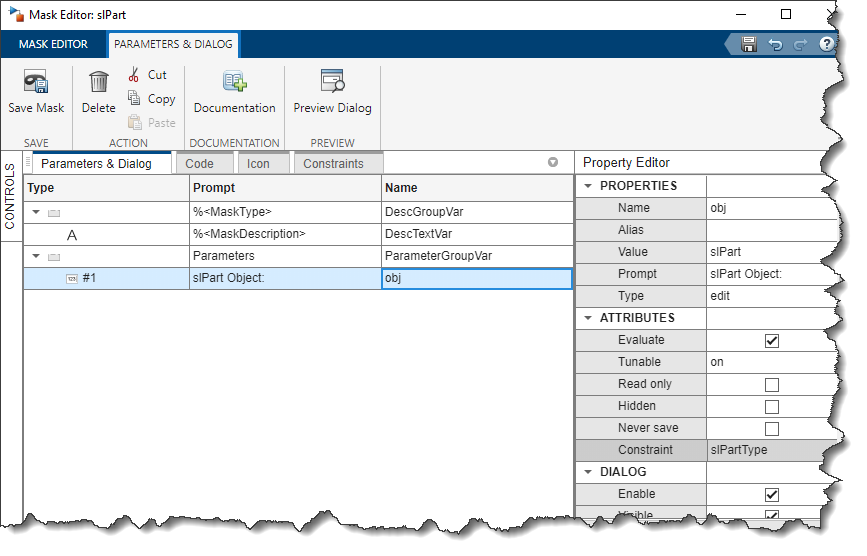Click the save disk icon in title strip
867x556 pixels.
pyautogui.click(x=749, y=44)
